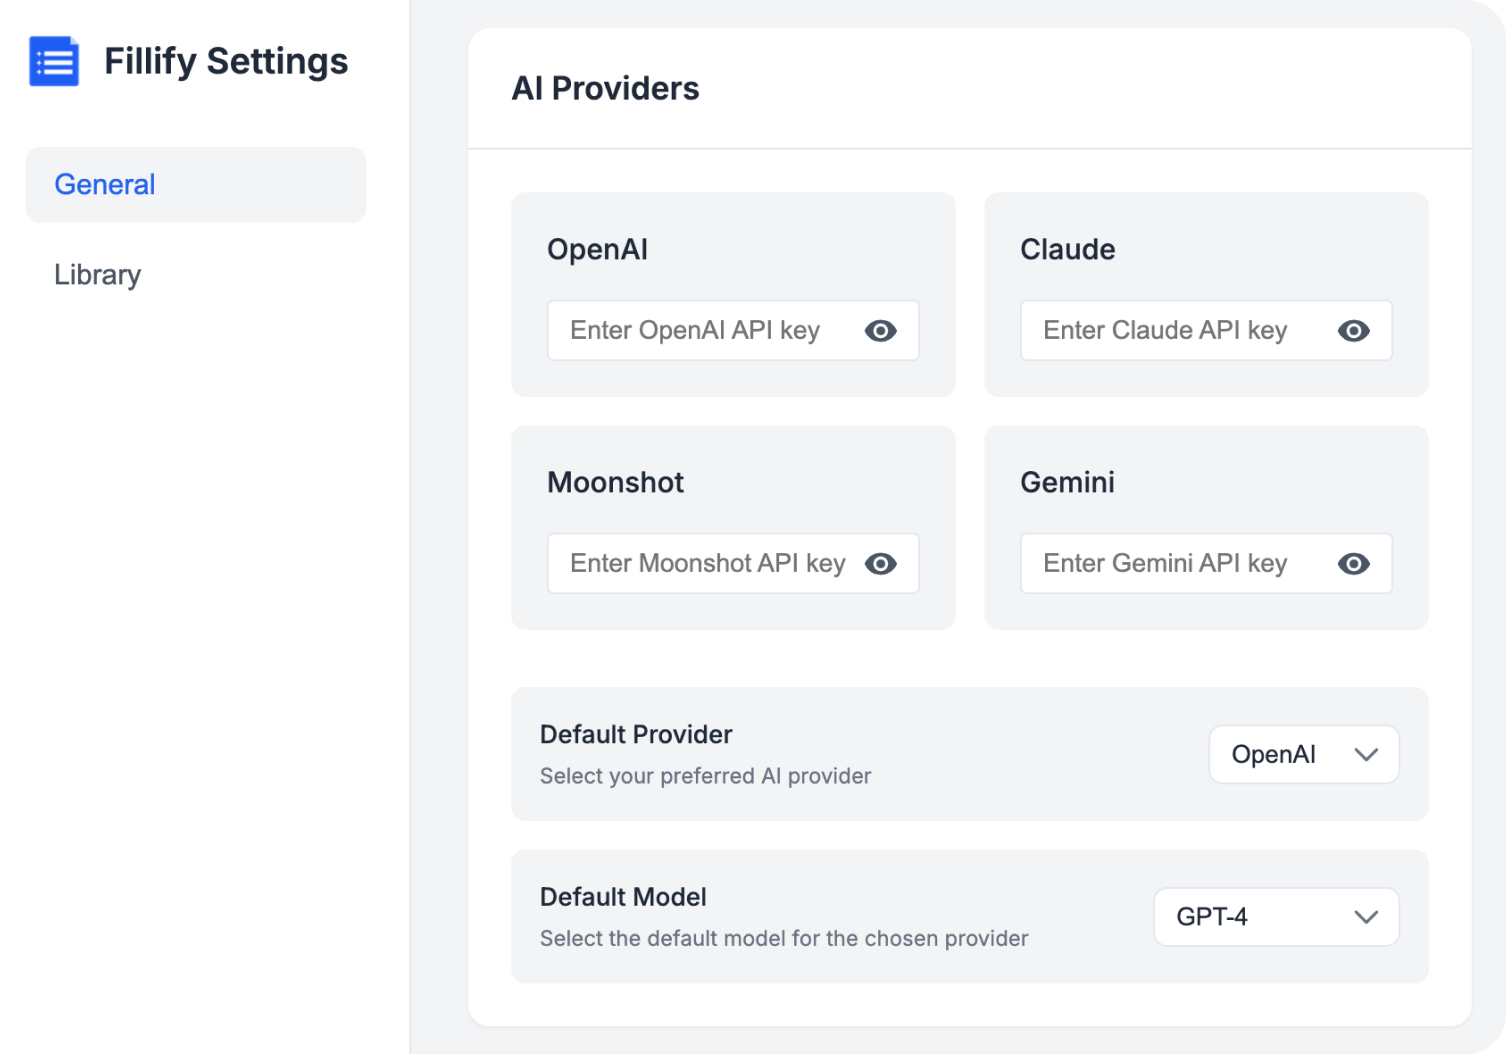The width and height of the screenshot is (1506, 1054).
Task: Show the OpenAI API key with eye icon
Action: coord(880,331)
